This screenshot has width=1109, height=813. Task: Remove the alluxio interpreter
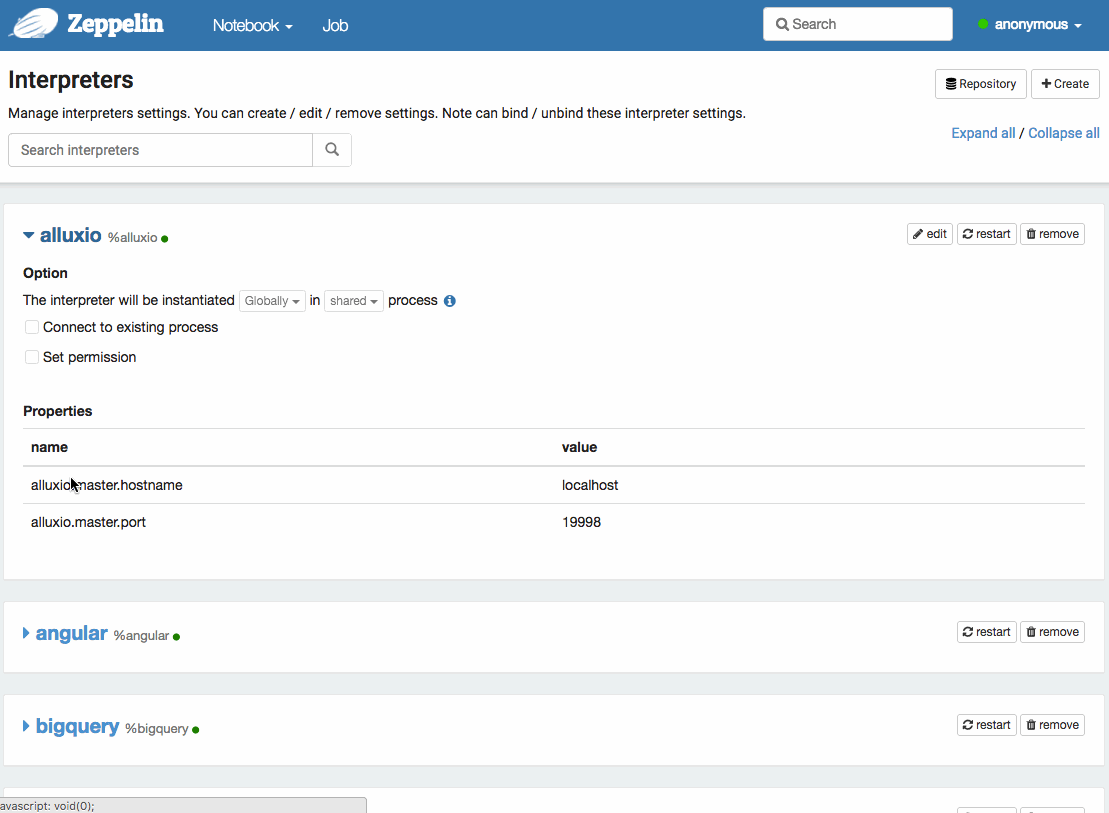click(1052, 234)
